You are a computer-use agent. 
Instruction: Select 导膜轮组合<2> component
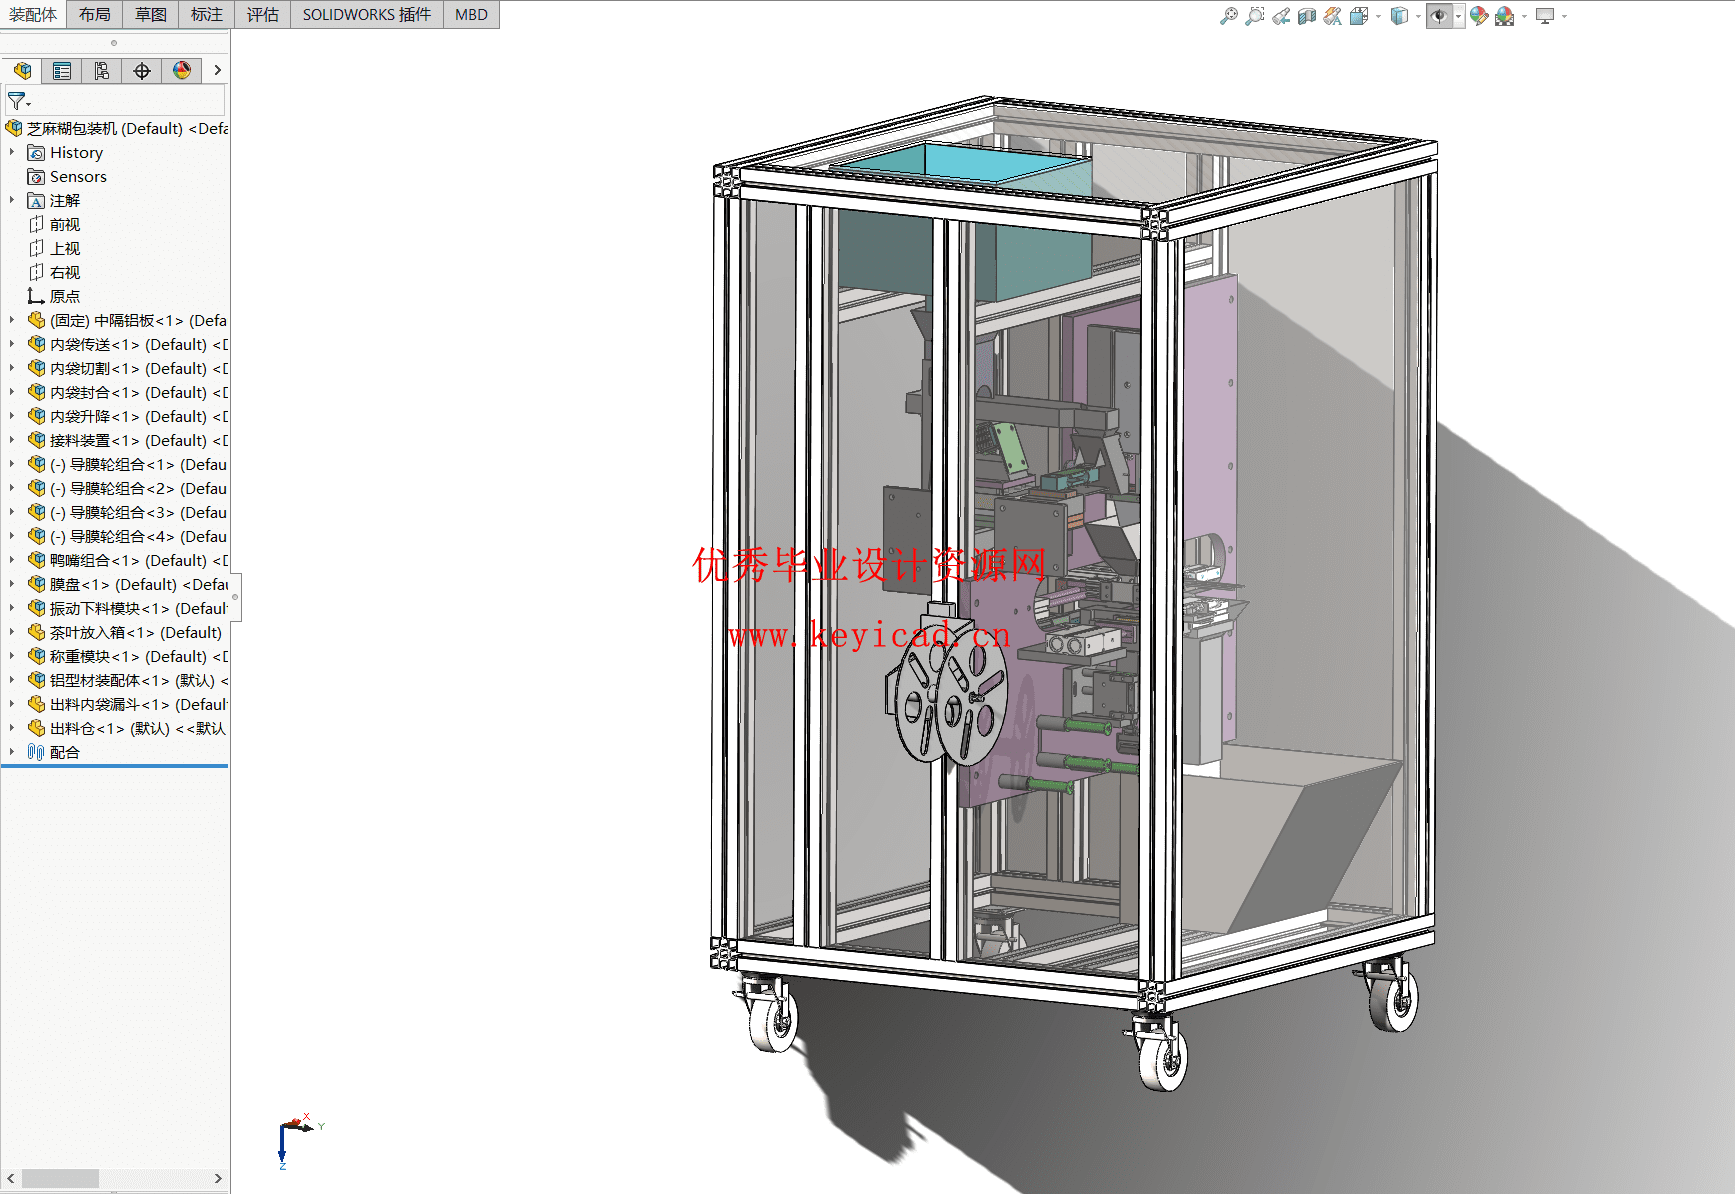pyautogui.click(x=128, y=488)
